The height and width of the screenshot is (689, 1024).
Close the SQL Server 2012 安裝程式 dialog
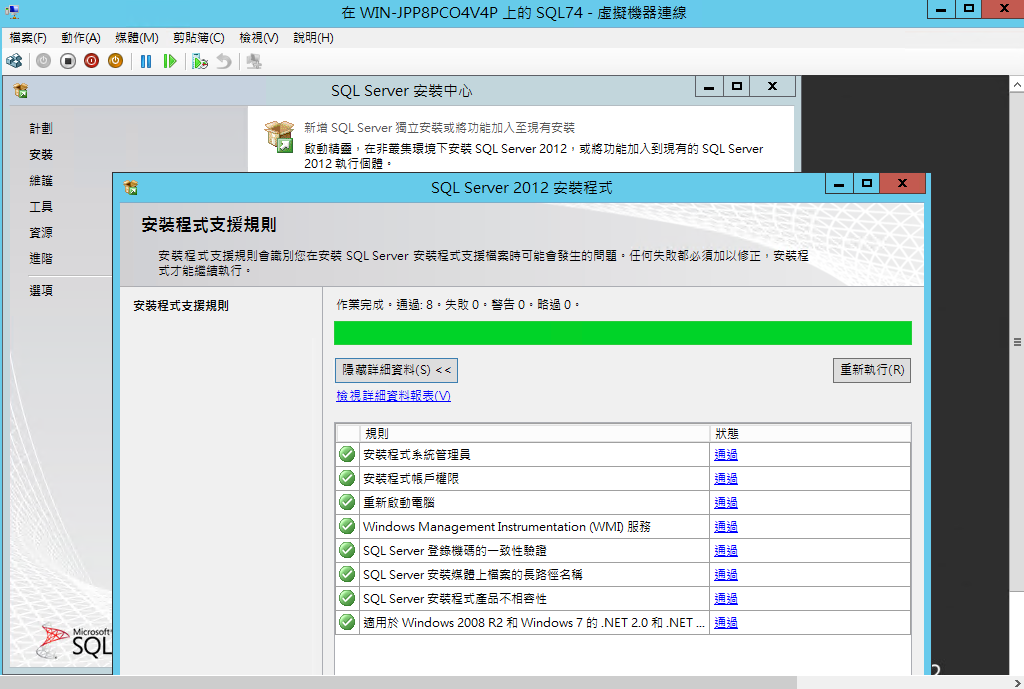click(903, 184)
